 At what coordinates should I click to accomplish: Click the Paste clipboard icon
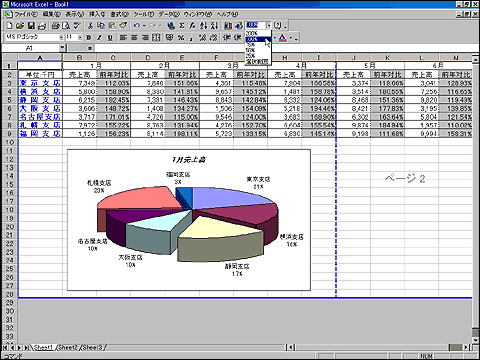[x=112, y=26]
